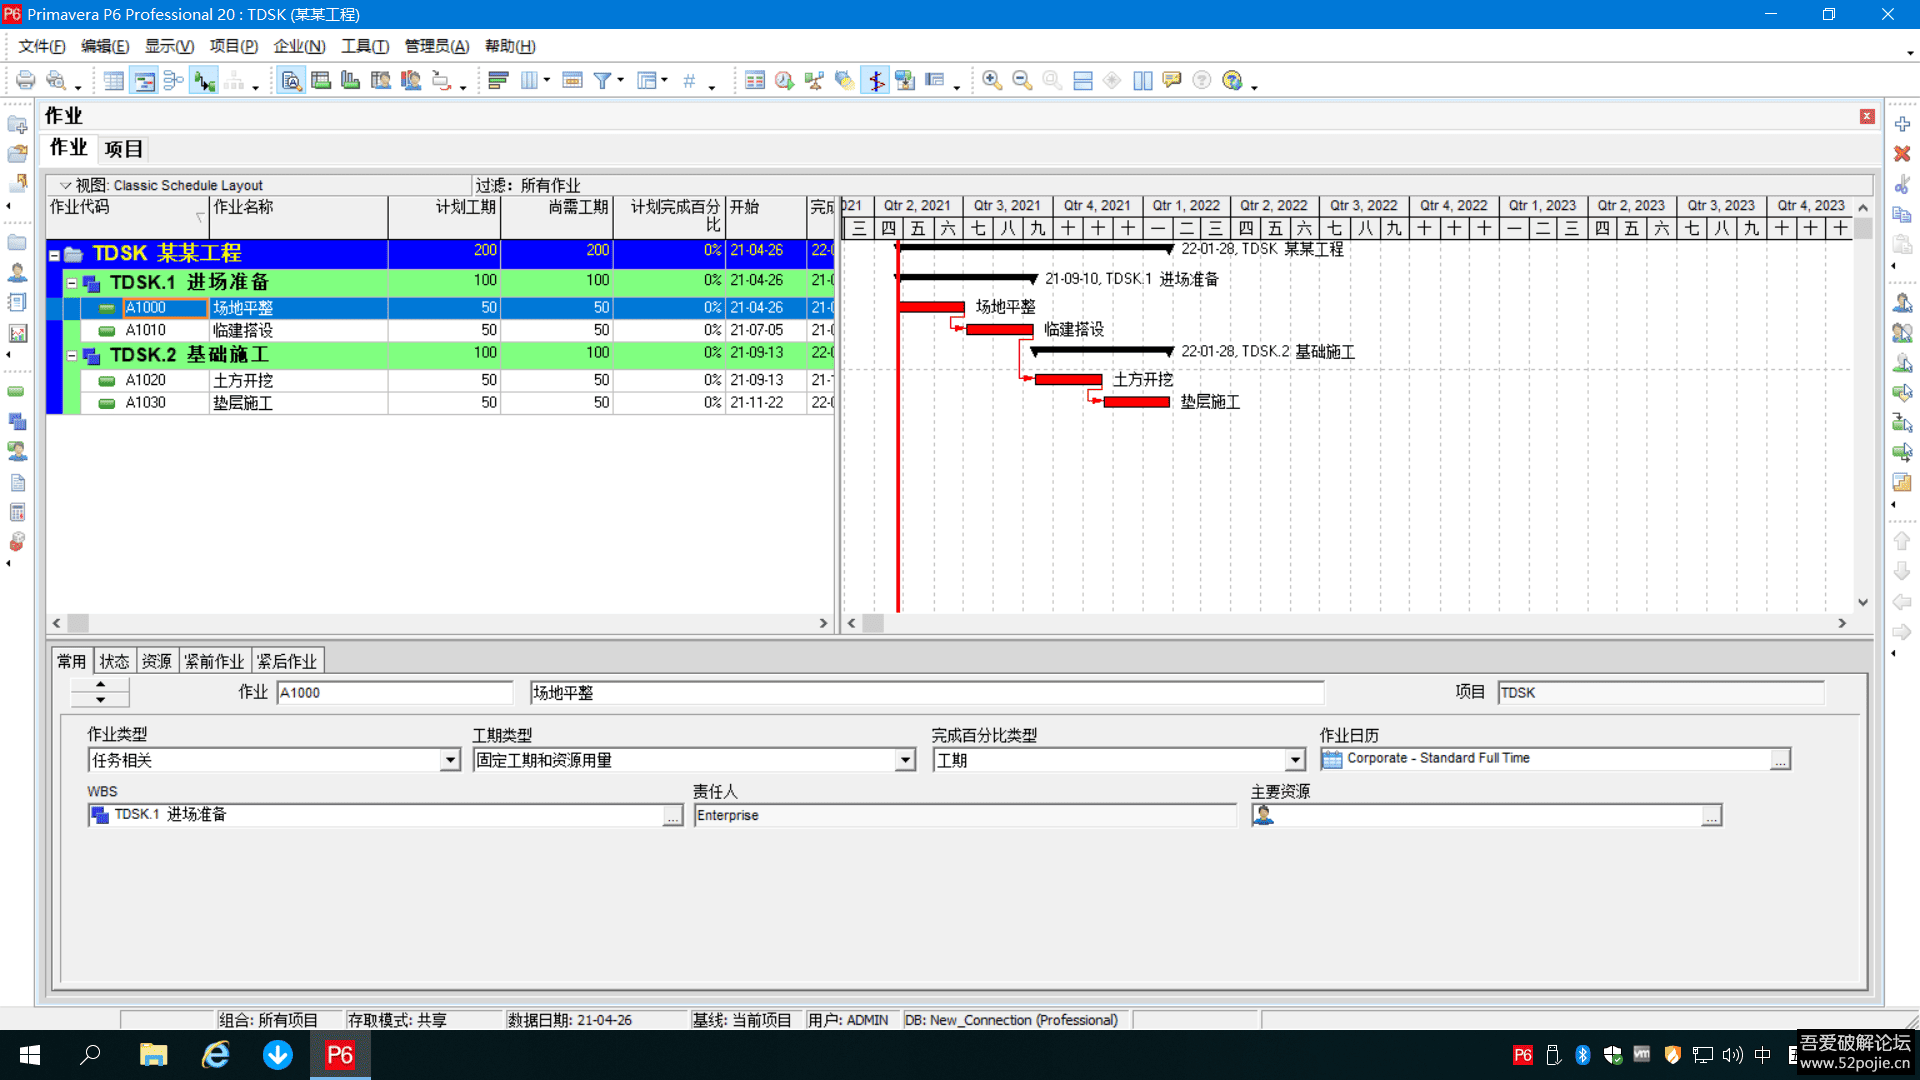Click the Print icon in the toolbar
Image resolution: width=1920 pixels, height=1080 pixels.
click(x=26, y=81)
